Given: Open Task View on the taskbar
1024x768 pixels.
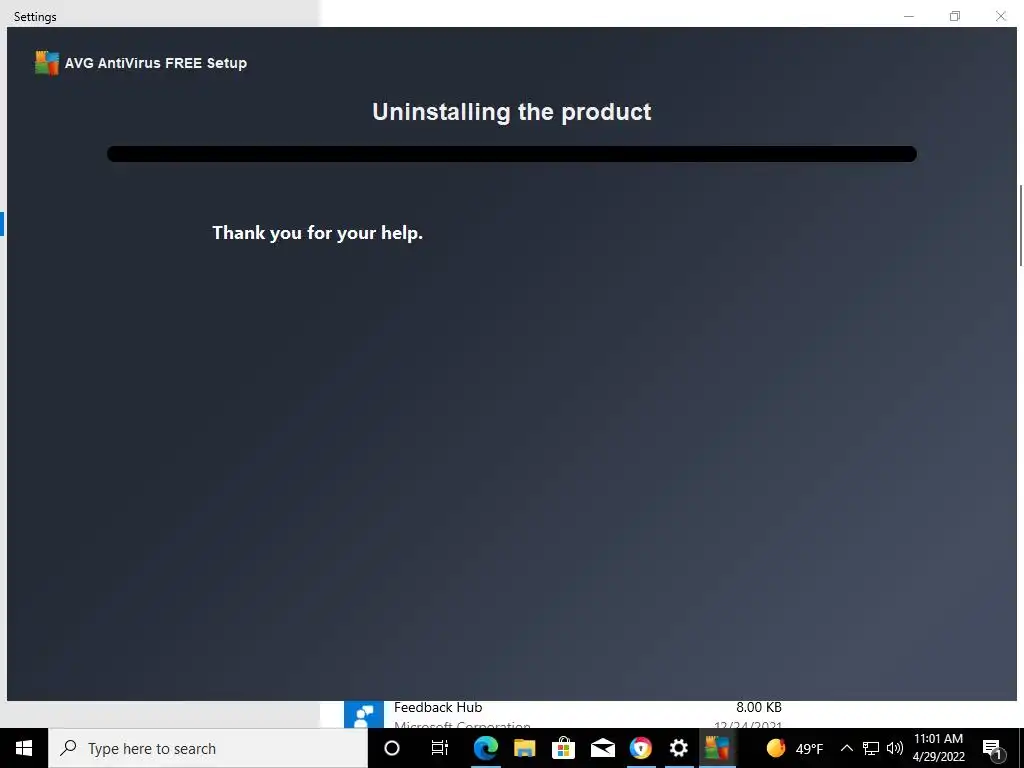Looking at the screenshot, I should pyautogui.click(x=440, y=748).
